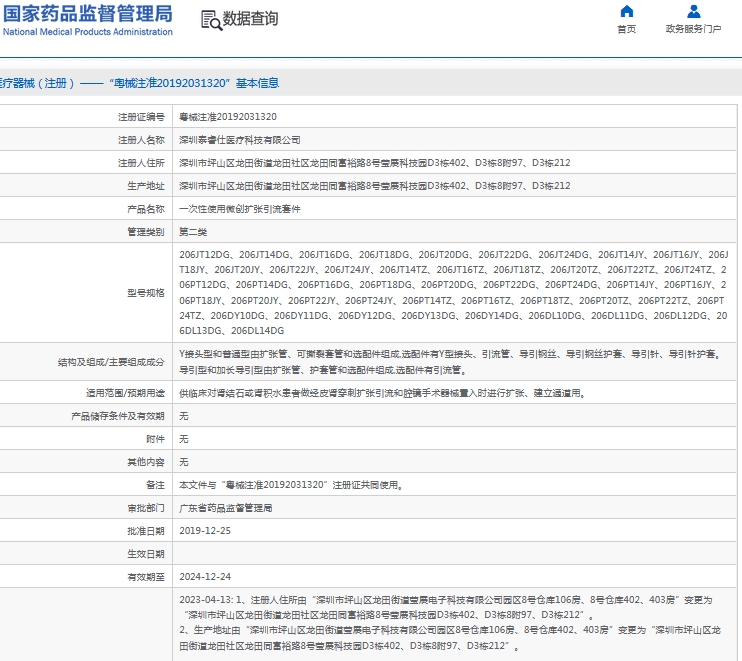Click the model list starting with 206JT12DG

pos(454,293)
